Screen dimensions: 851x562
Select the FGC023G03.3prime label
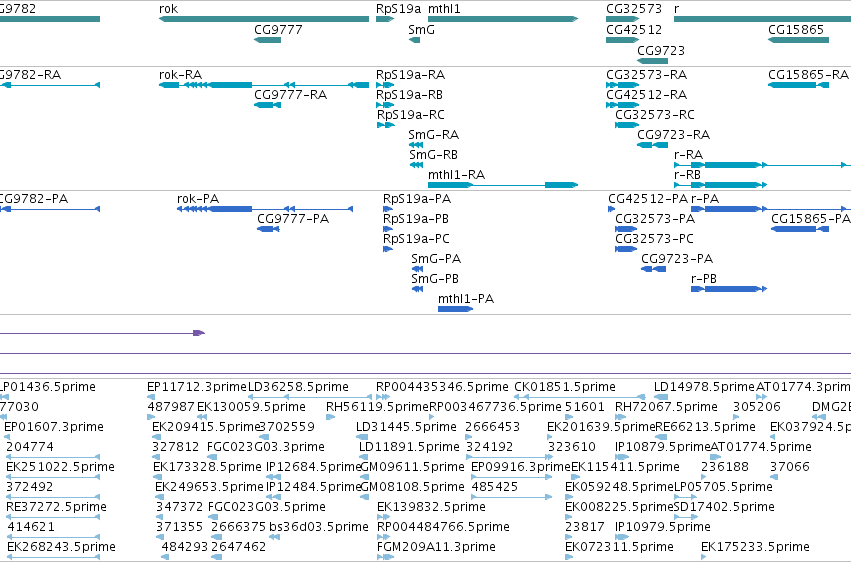click(x=265, y=448)
